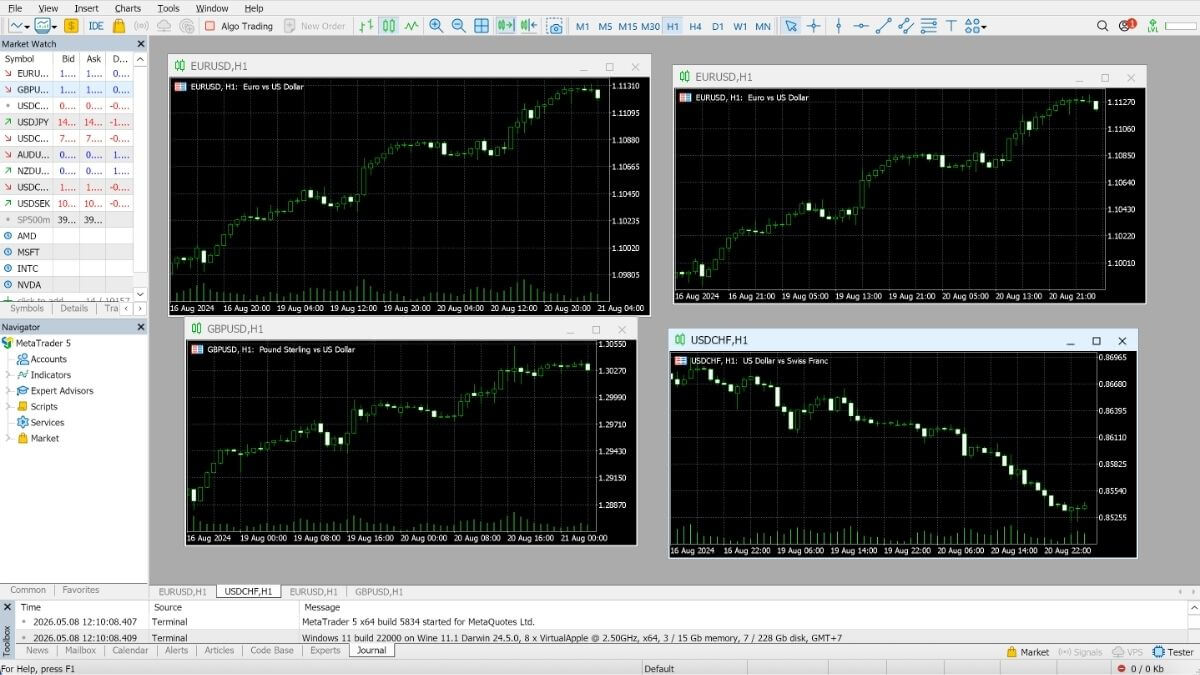Select the M15 timeframe
Viewport: 1200px width, 675px height.
click(x=627, y=26)
